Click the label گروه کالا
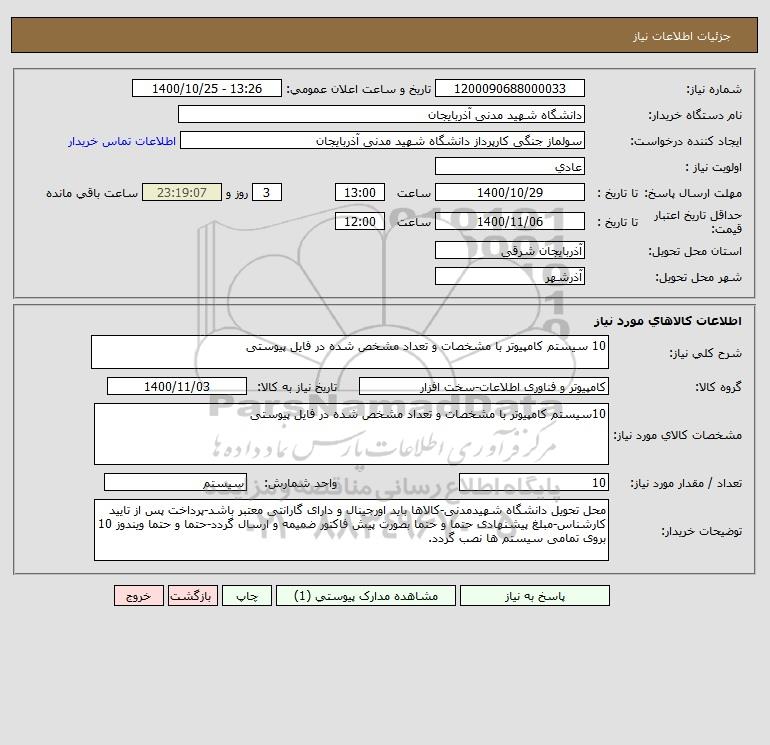The height and width of the screenshot is (745, 770). click(x=718, y=387)
